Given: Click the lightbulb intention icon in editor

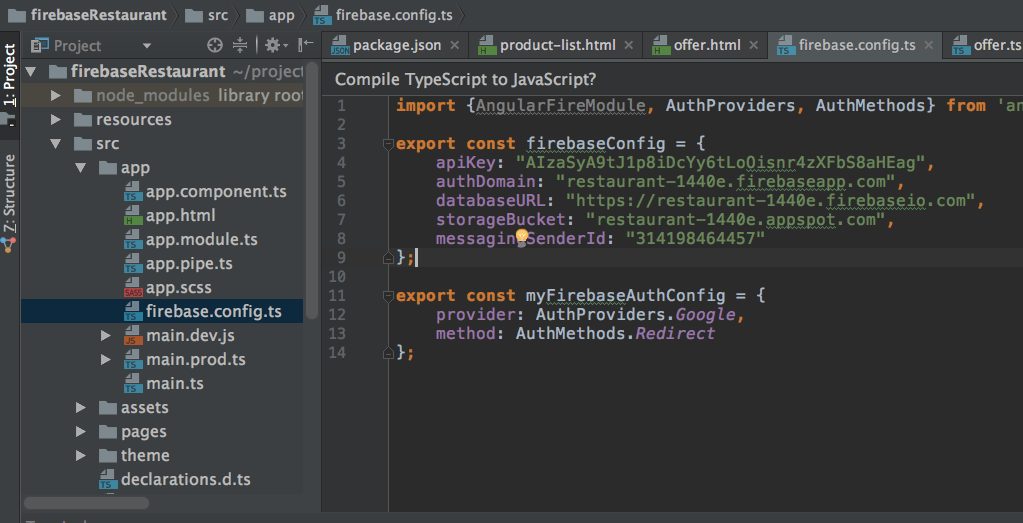Looking at the screenshot, I should tap(521, 237).
